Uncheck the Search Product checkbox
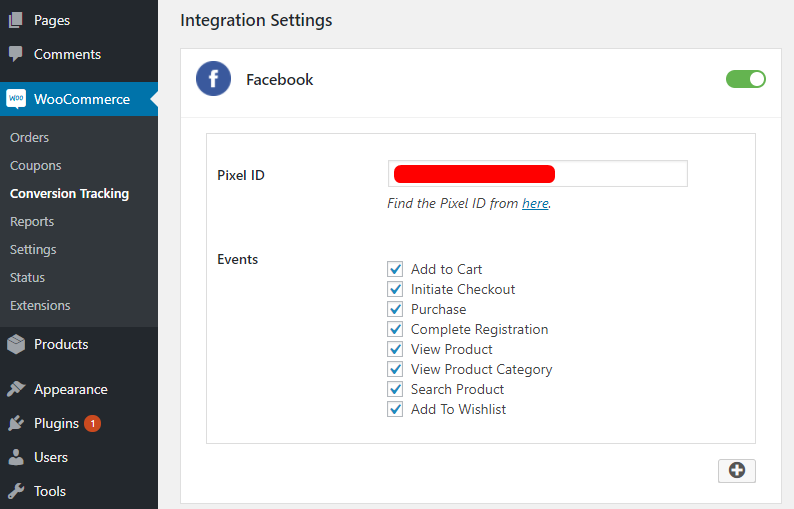The image size is (794, 509). point(395,389)
